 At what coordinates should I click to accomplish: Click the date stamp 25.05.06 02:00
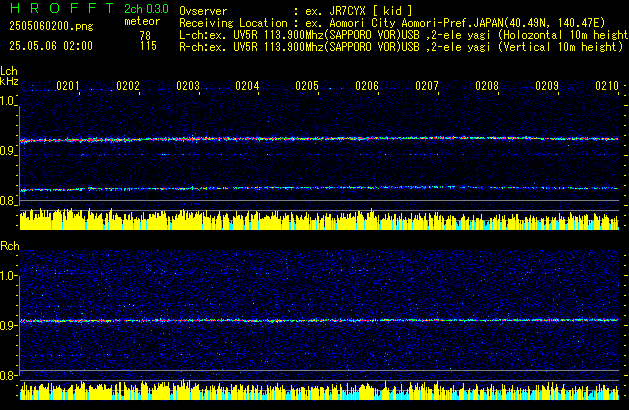[x=51, y=46]
